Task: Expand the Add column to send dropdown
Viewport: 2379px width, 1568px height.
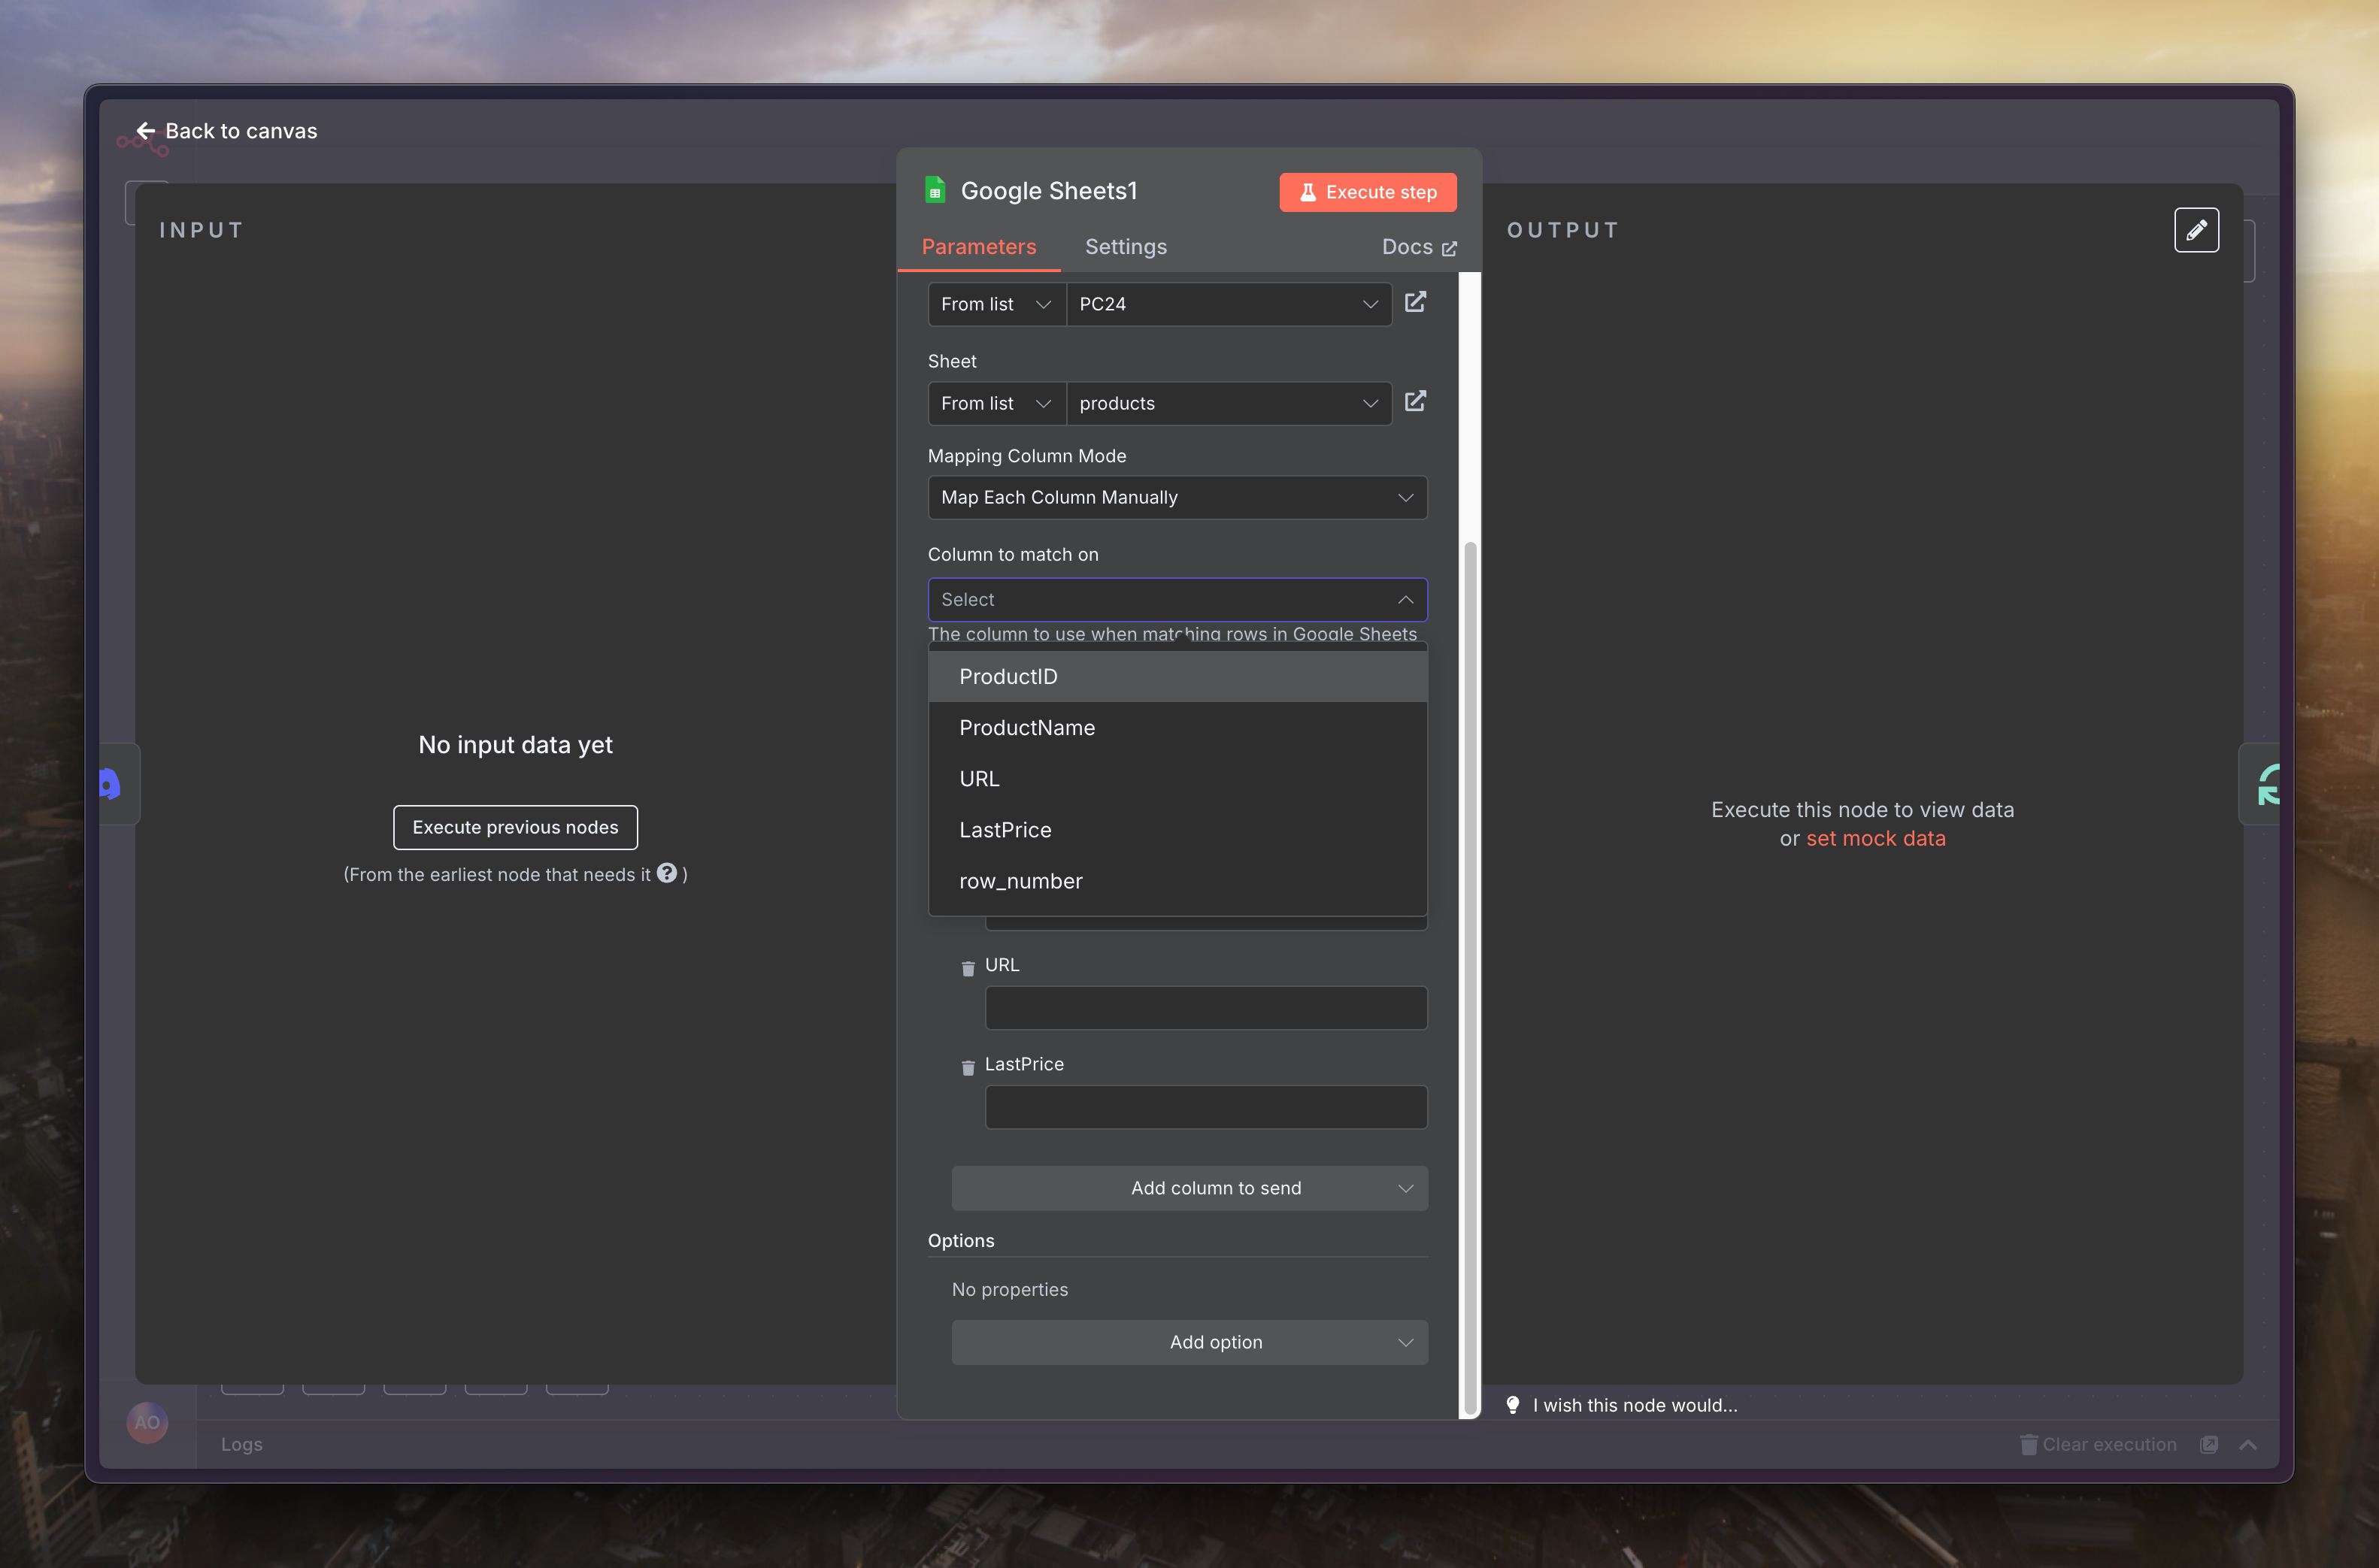Action: (1189, 1188)
